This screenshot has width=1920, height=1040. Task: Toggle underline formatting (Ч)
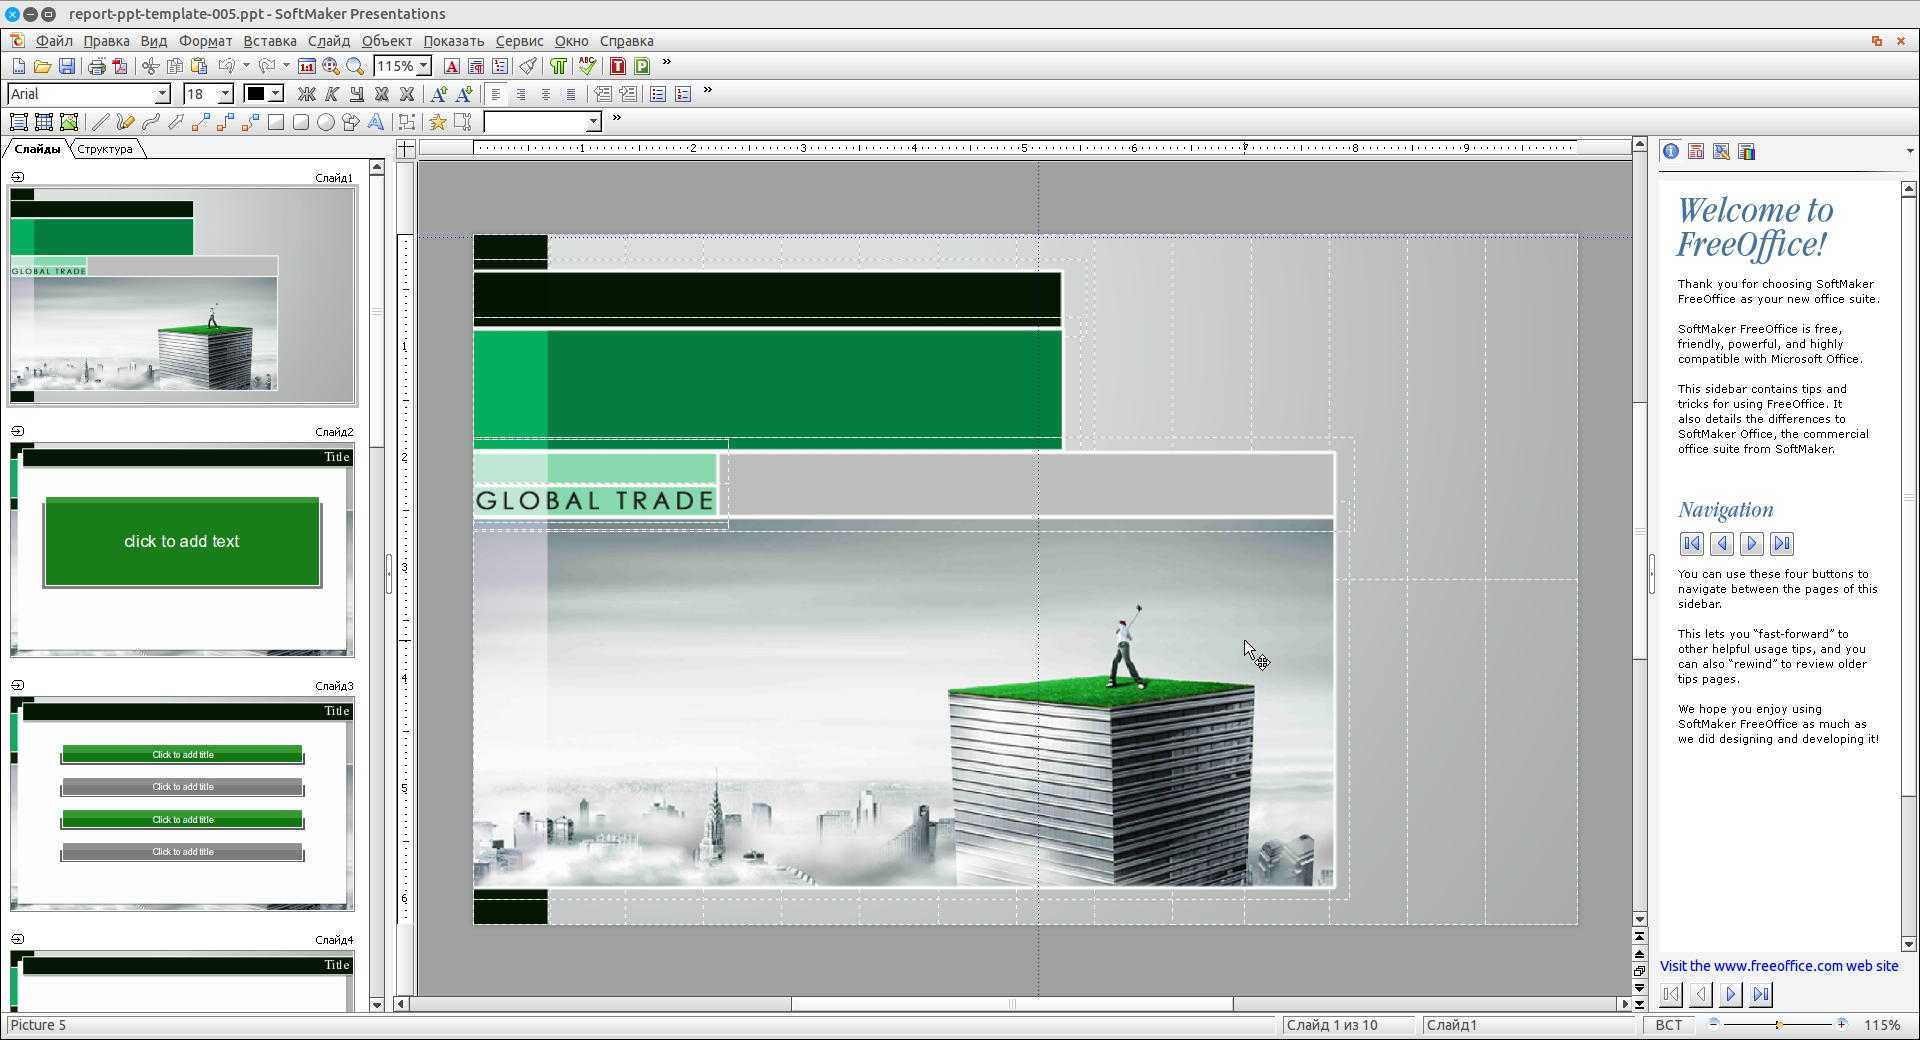[356, 94]
